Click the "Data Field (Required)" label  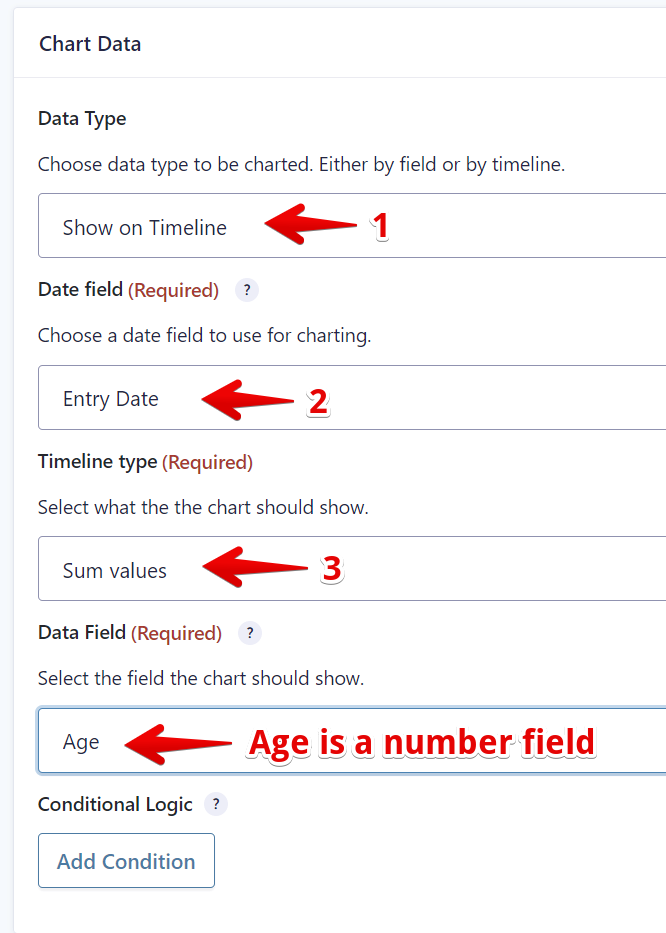click(x=130, y=633)
